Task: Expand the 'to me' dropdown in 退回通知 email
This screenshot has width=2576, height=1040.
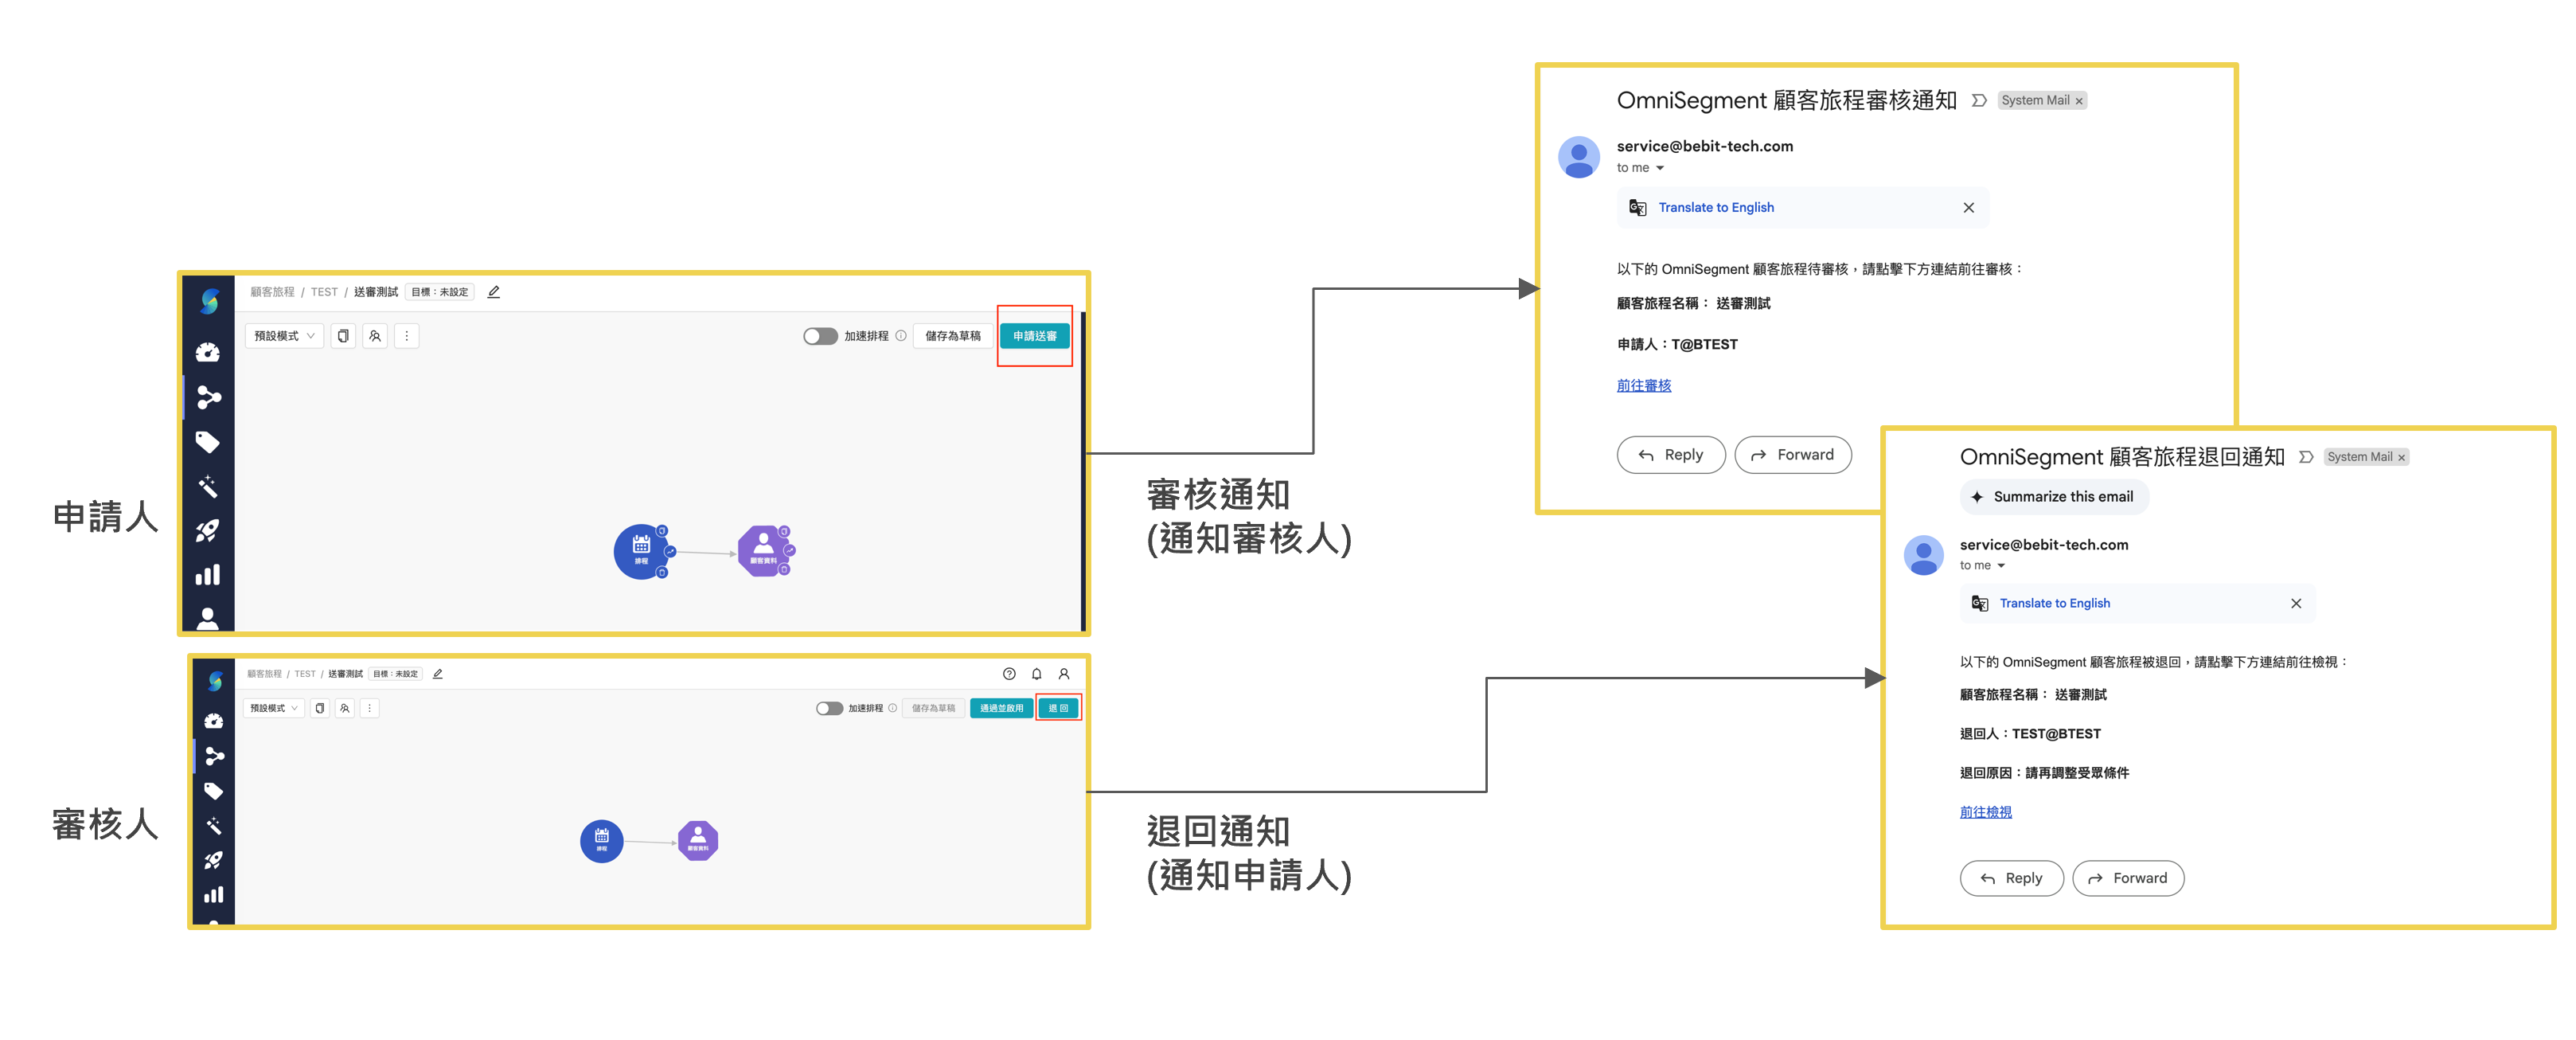Action: click(1984, 565)
